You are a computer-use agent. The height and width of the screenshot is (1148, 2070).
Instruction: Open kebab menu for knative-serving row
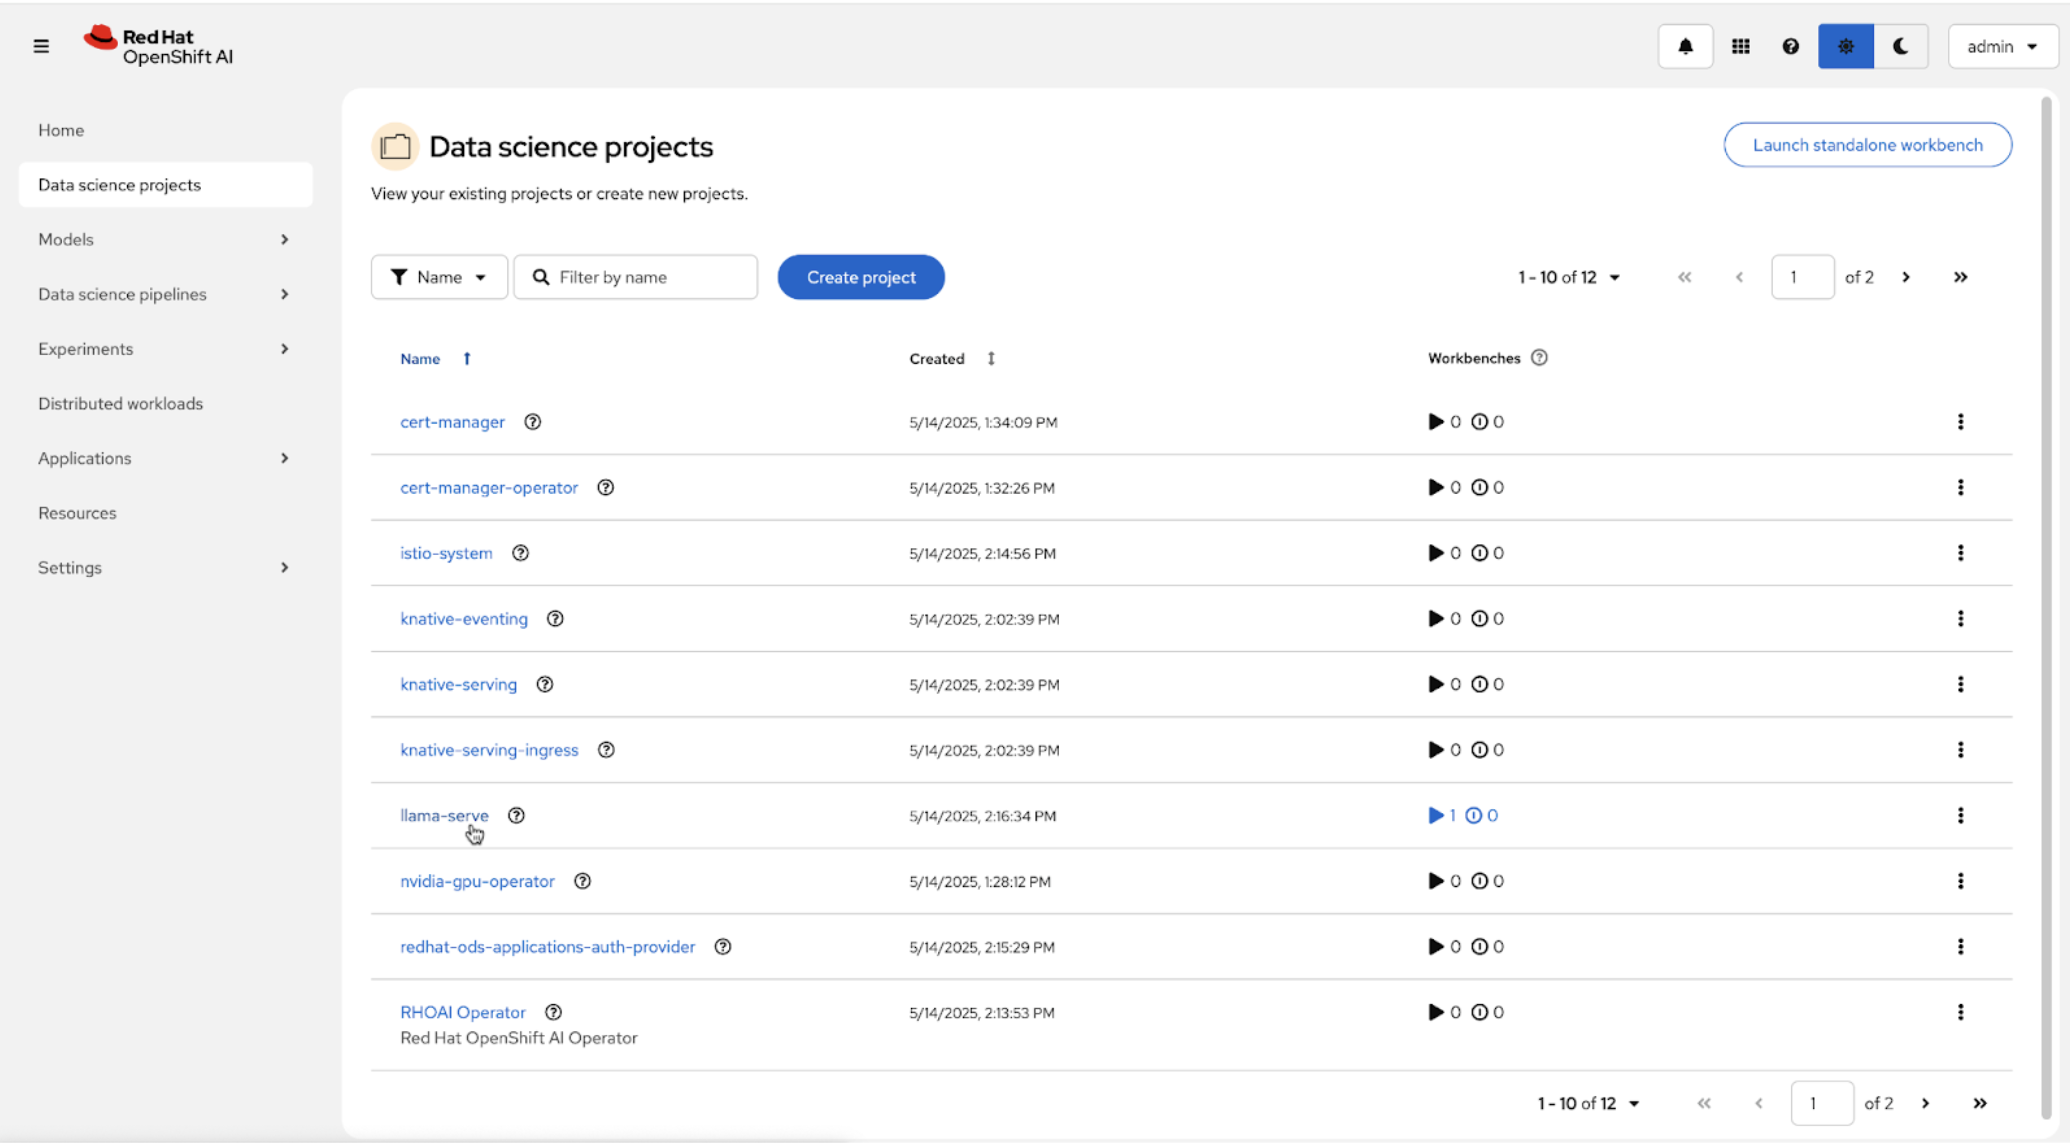pos(1960,685)
